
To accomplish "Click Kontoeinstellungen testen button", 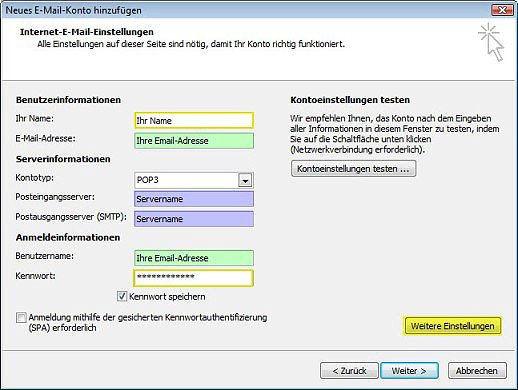I will tap(353, 169).
